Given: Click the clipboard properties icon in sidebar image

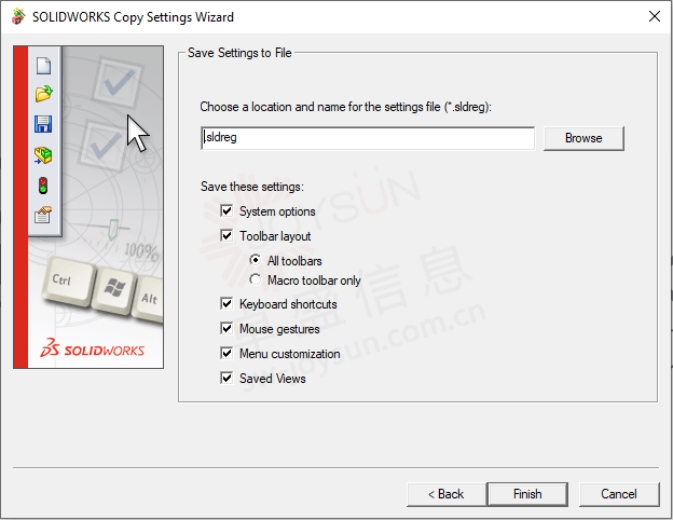Looking at the screenshot, I should pos(43,215).
